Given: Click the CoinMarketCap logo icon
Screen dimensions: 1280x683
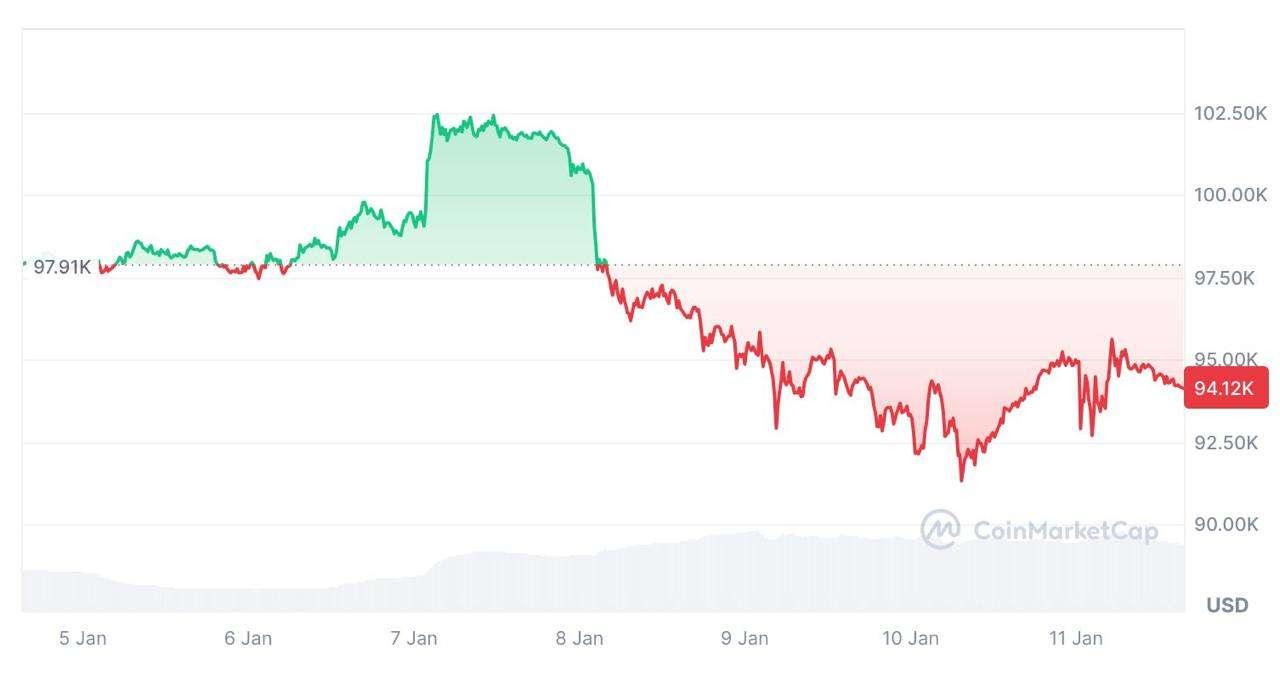Looking at the screenshot, I should tap(940, 530).
